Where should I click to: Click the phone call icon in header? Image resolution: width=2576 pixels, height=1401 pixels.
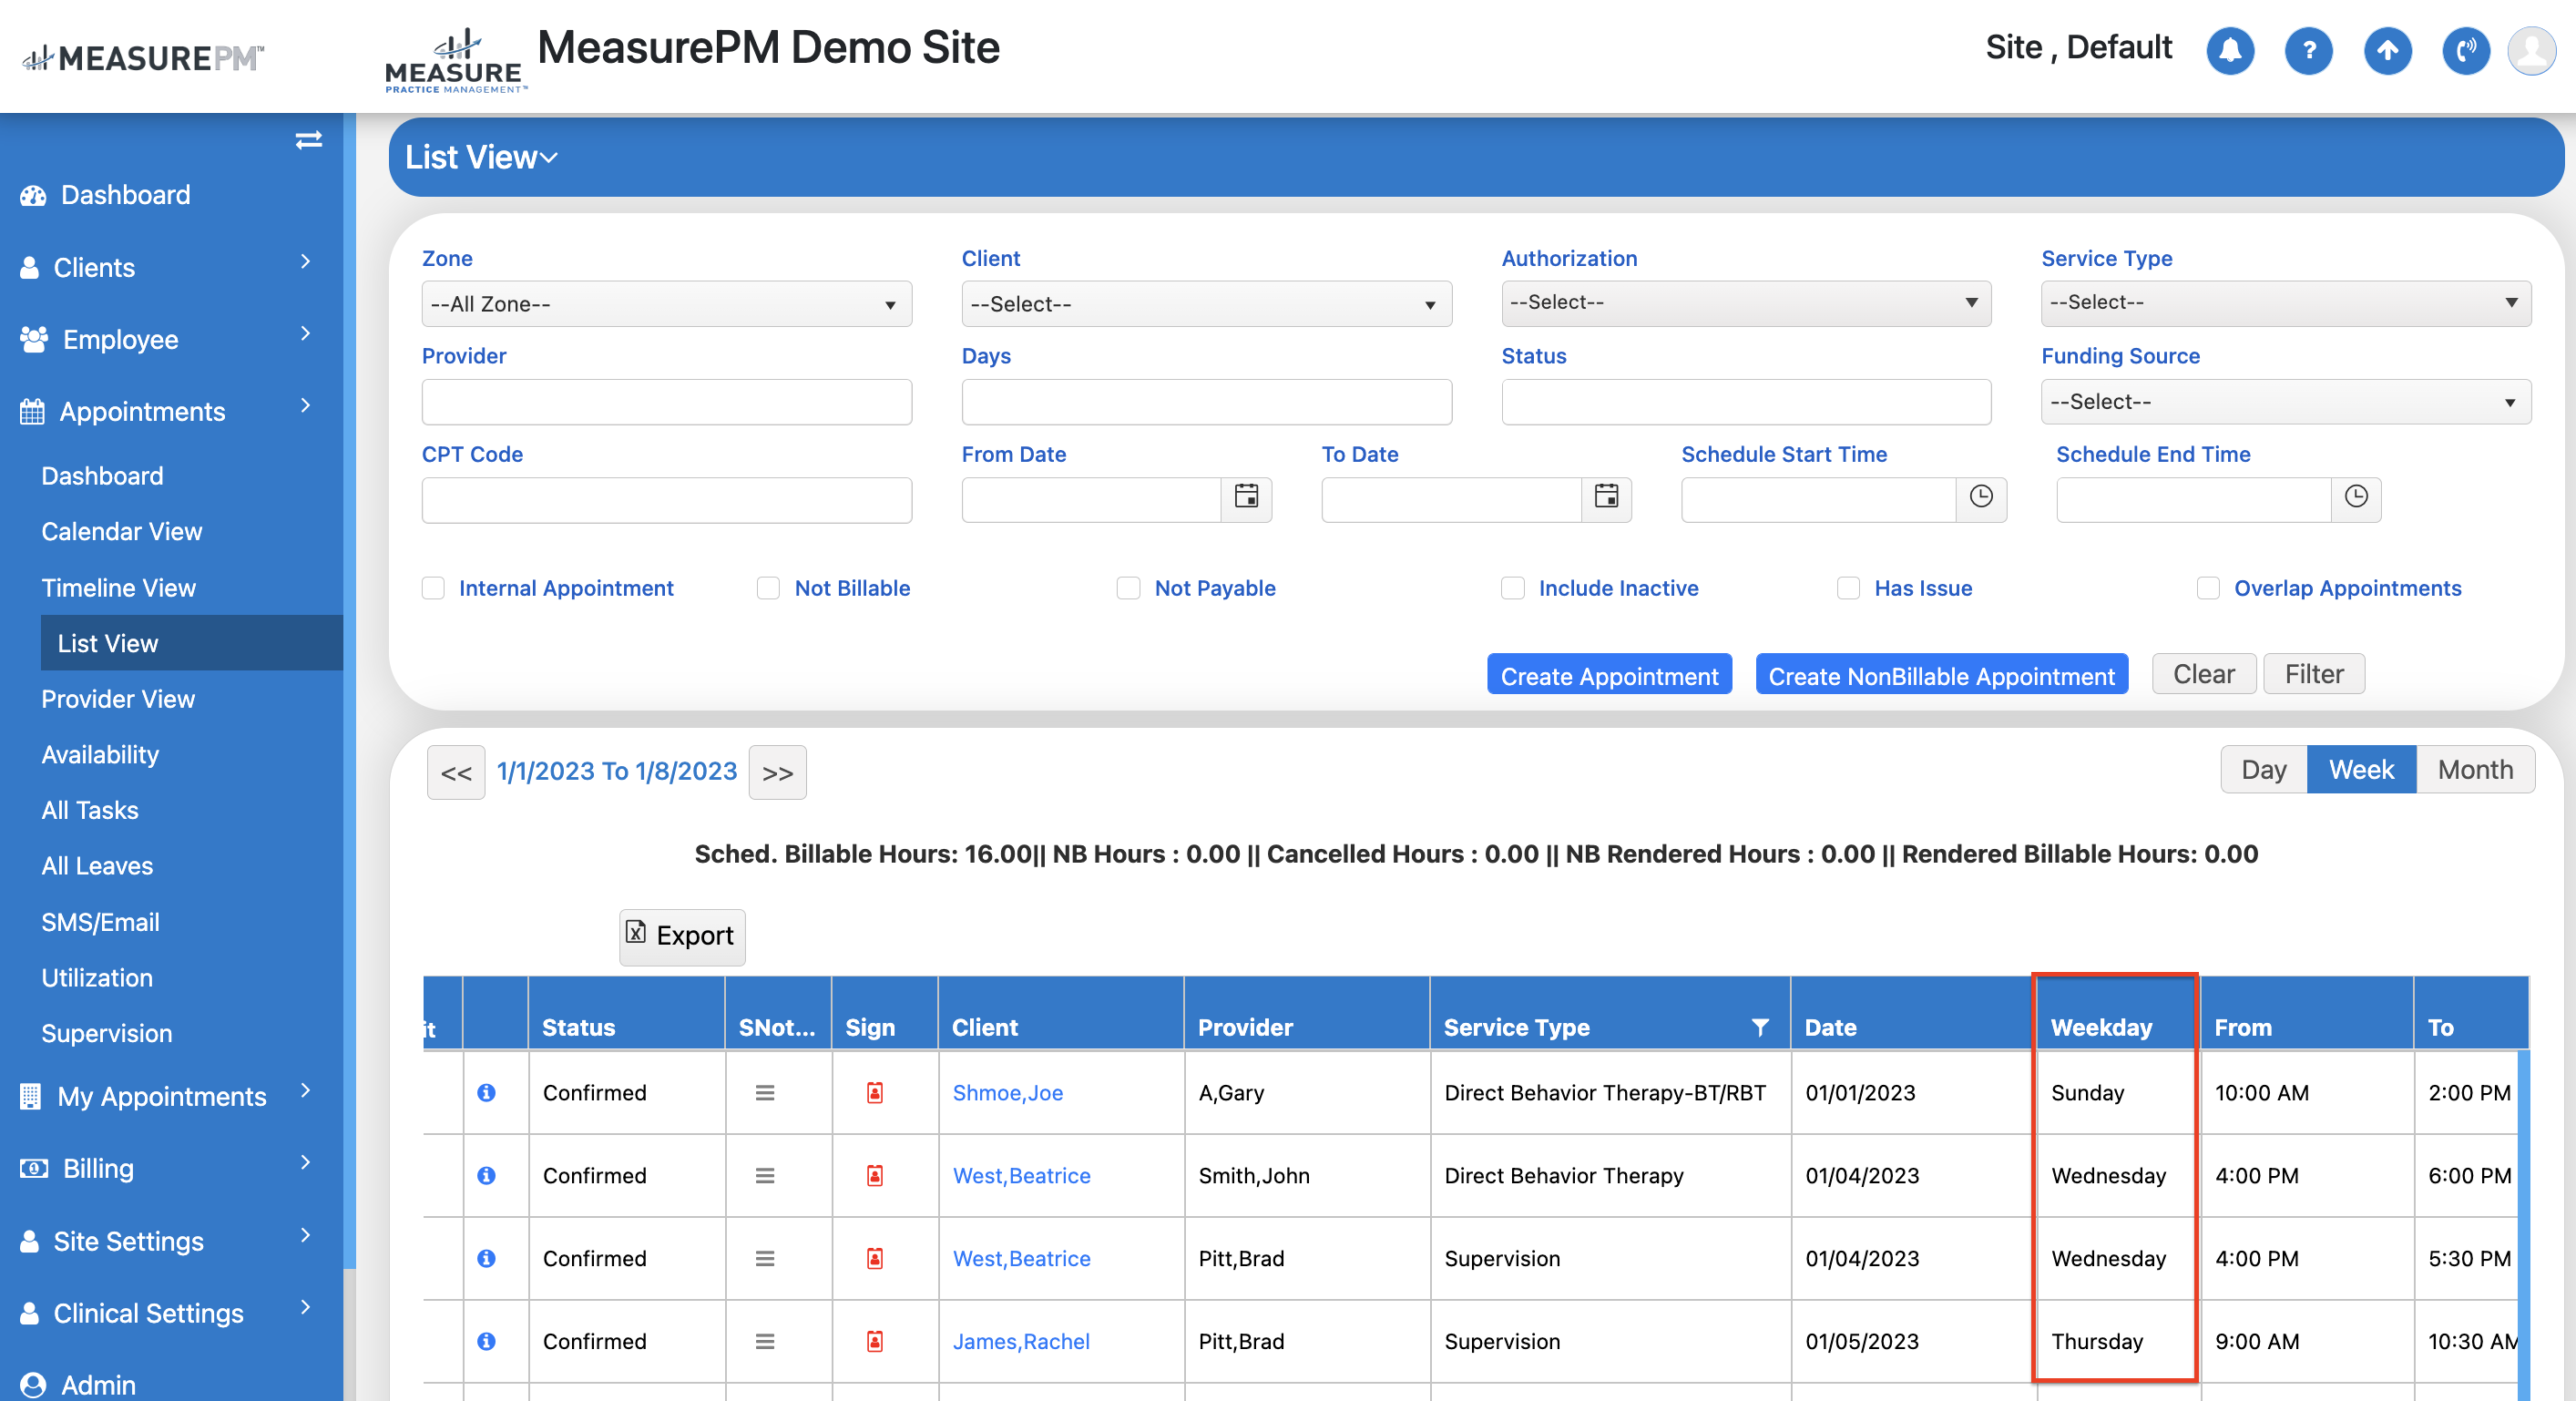[x=2465, y=50]
